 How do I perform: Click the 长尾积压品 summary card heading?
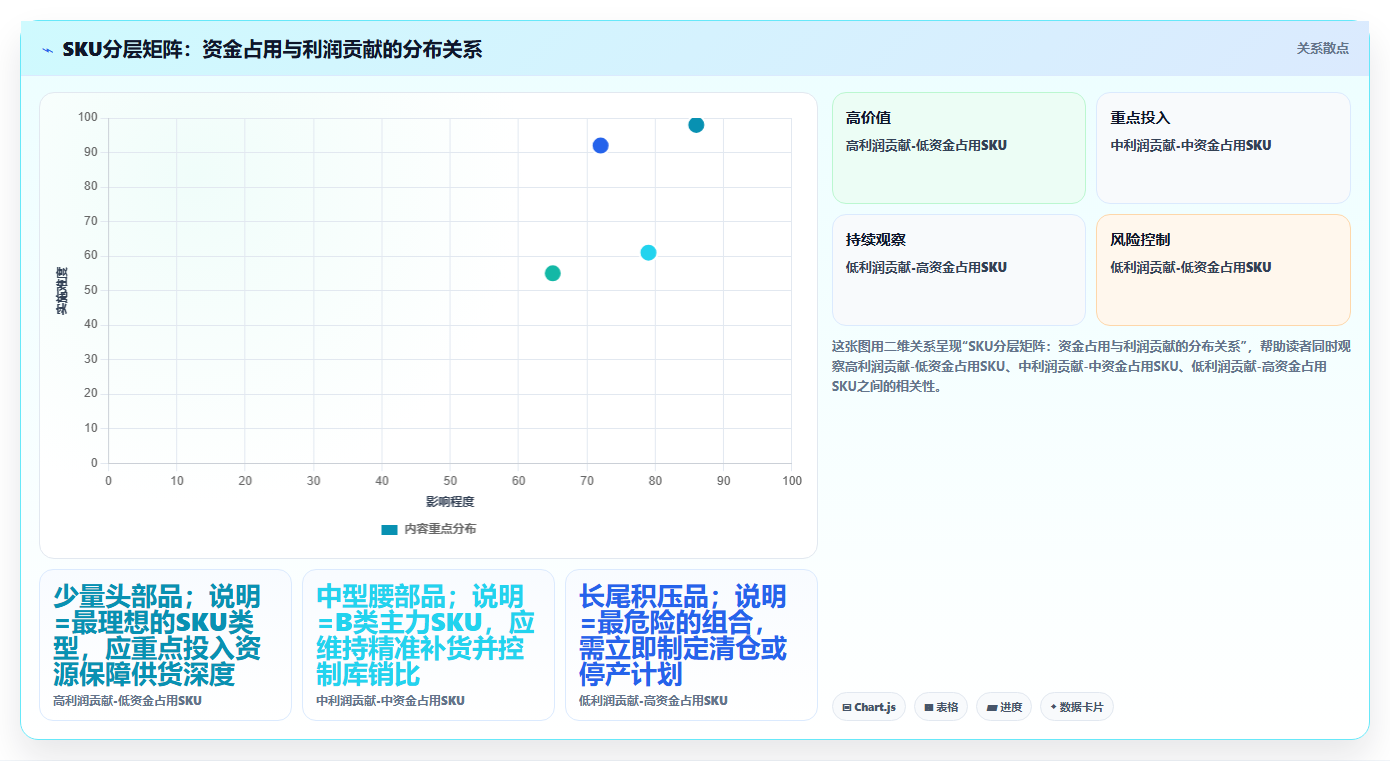coord(683,635)
